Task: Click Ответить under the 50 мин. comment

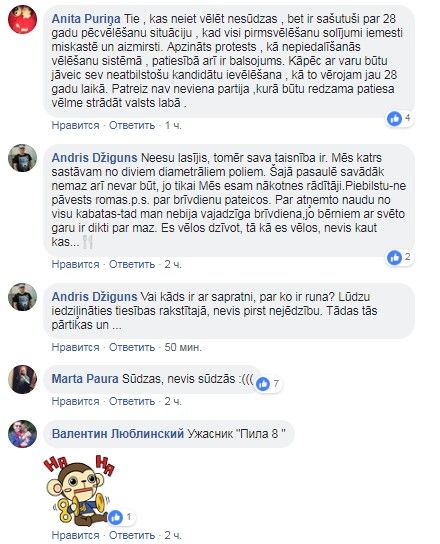Action: (x=132, y=347)
